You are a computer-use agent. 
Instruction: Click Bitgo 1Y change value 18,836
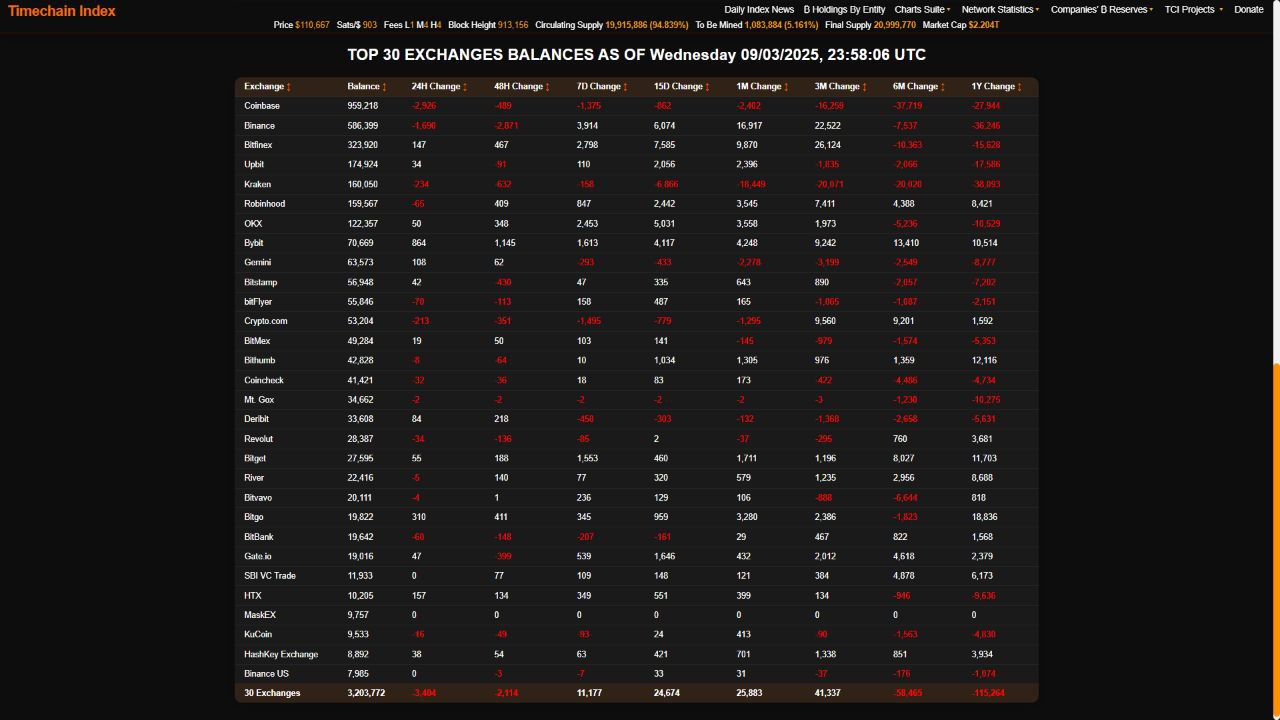984,517
